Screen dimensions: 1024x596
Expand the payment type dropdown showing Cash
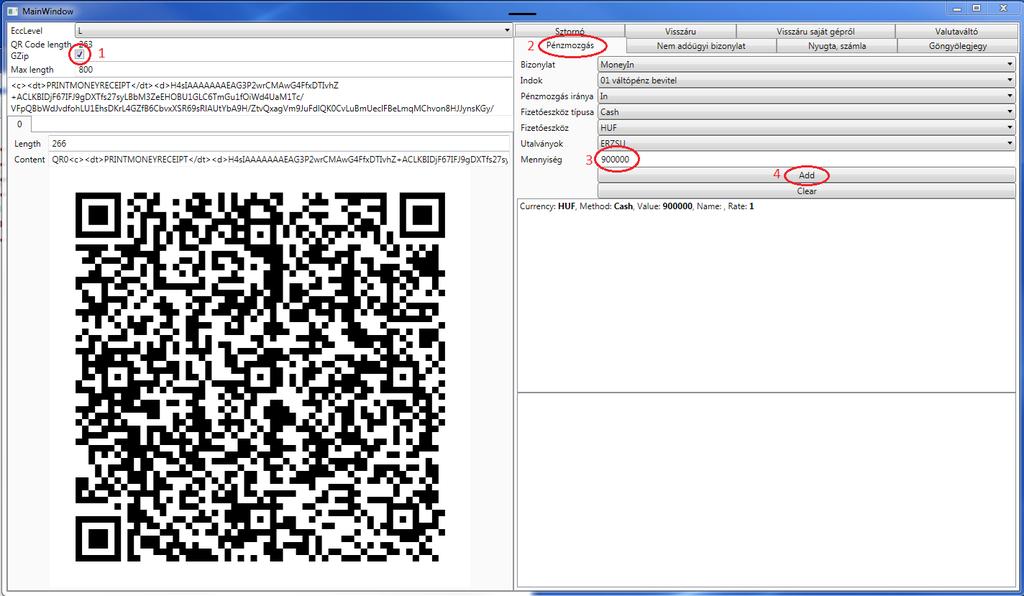point(807,112)
